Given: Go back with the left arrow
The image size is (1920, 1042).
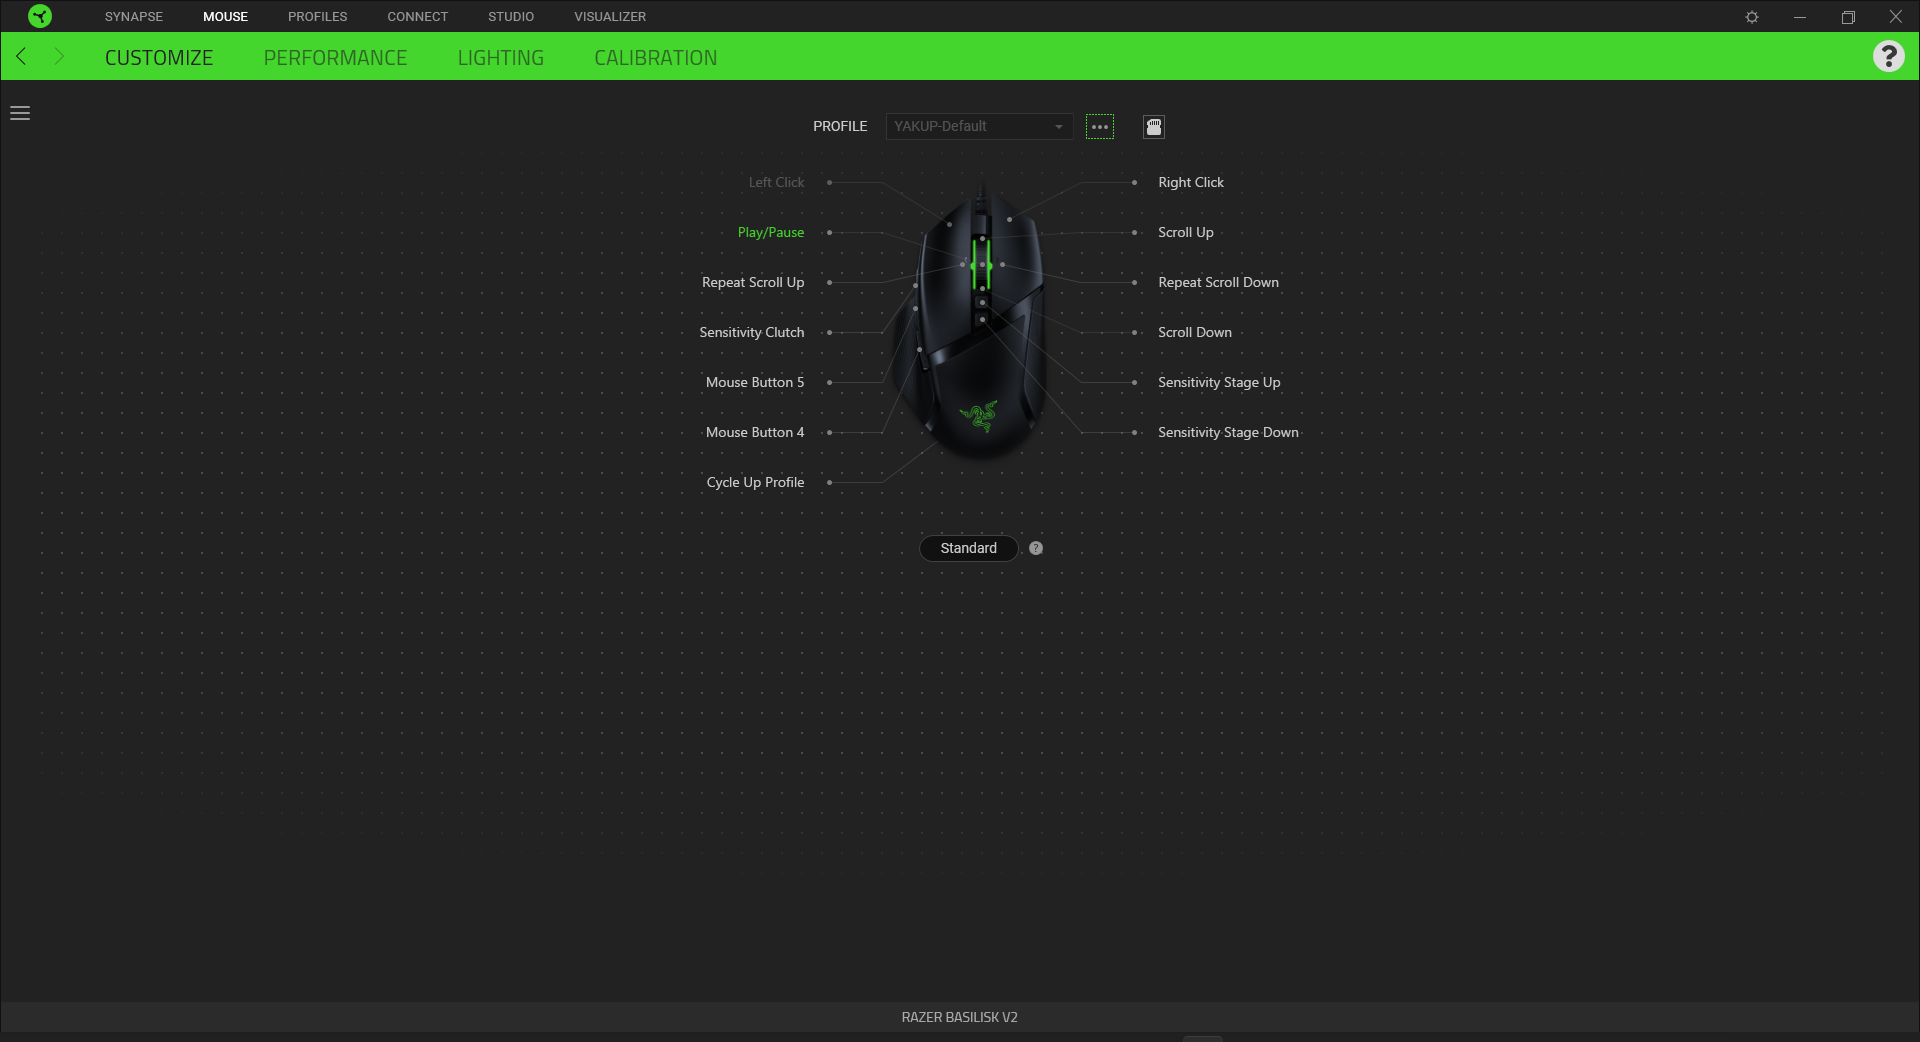Looking at the screenshot, I should pos(21,56).
